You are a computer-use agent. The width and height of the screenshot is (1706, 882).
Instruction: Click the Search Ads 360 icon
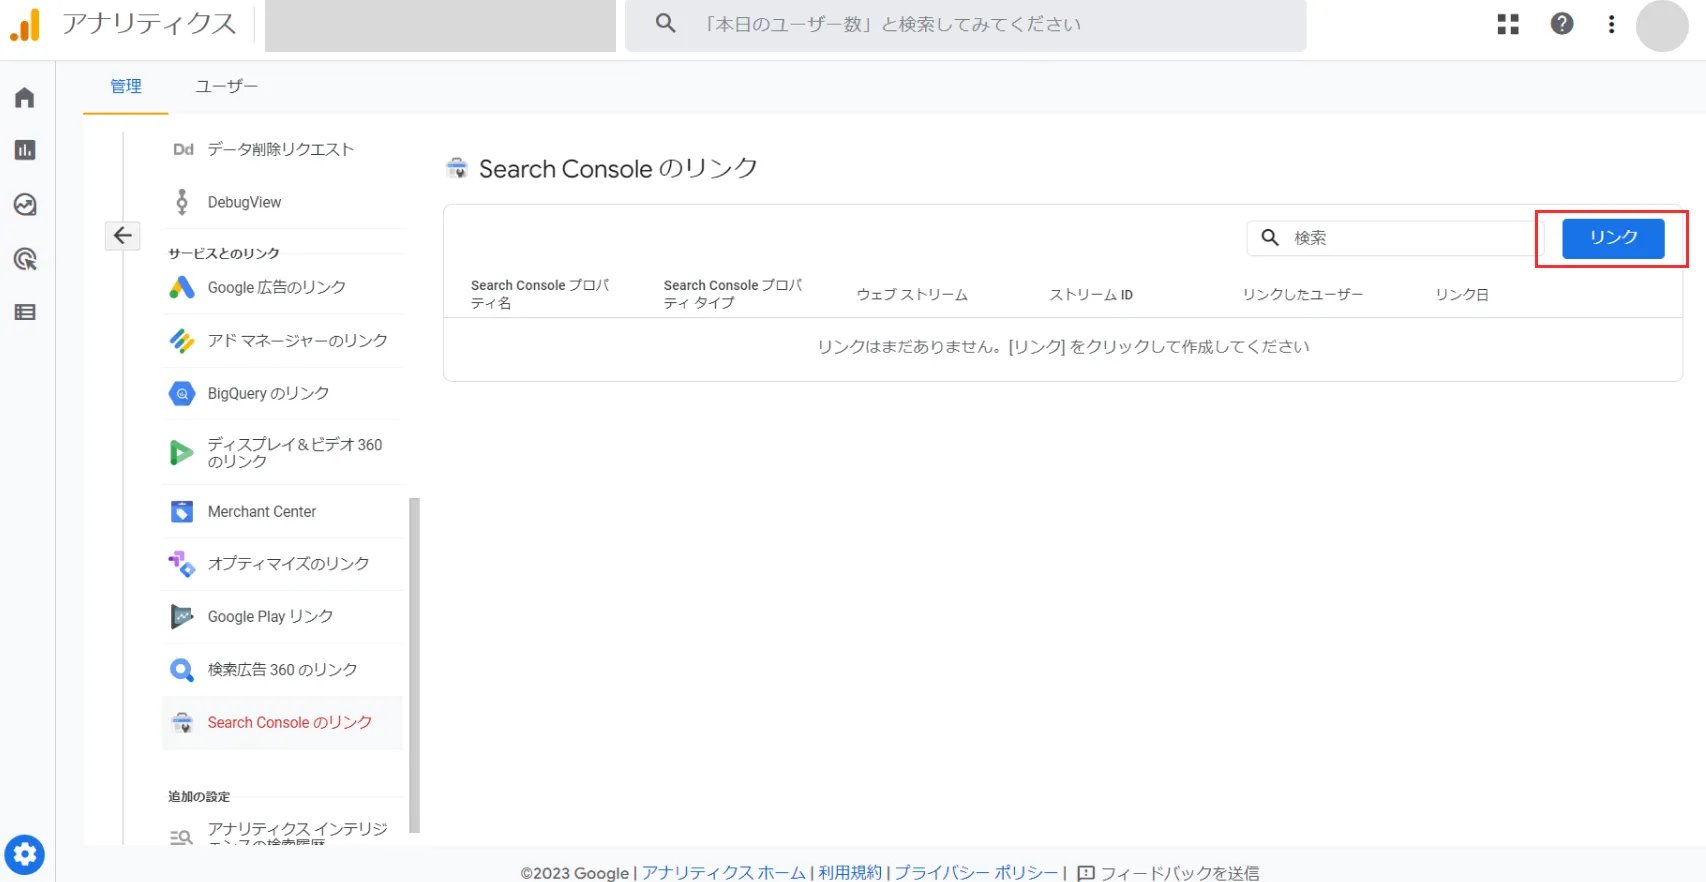click(x=182, y=669)
